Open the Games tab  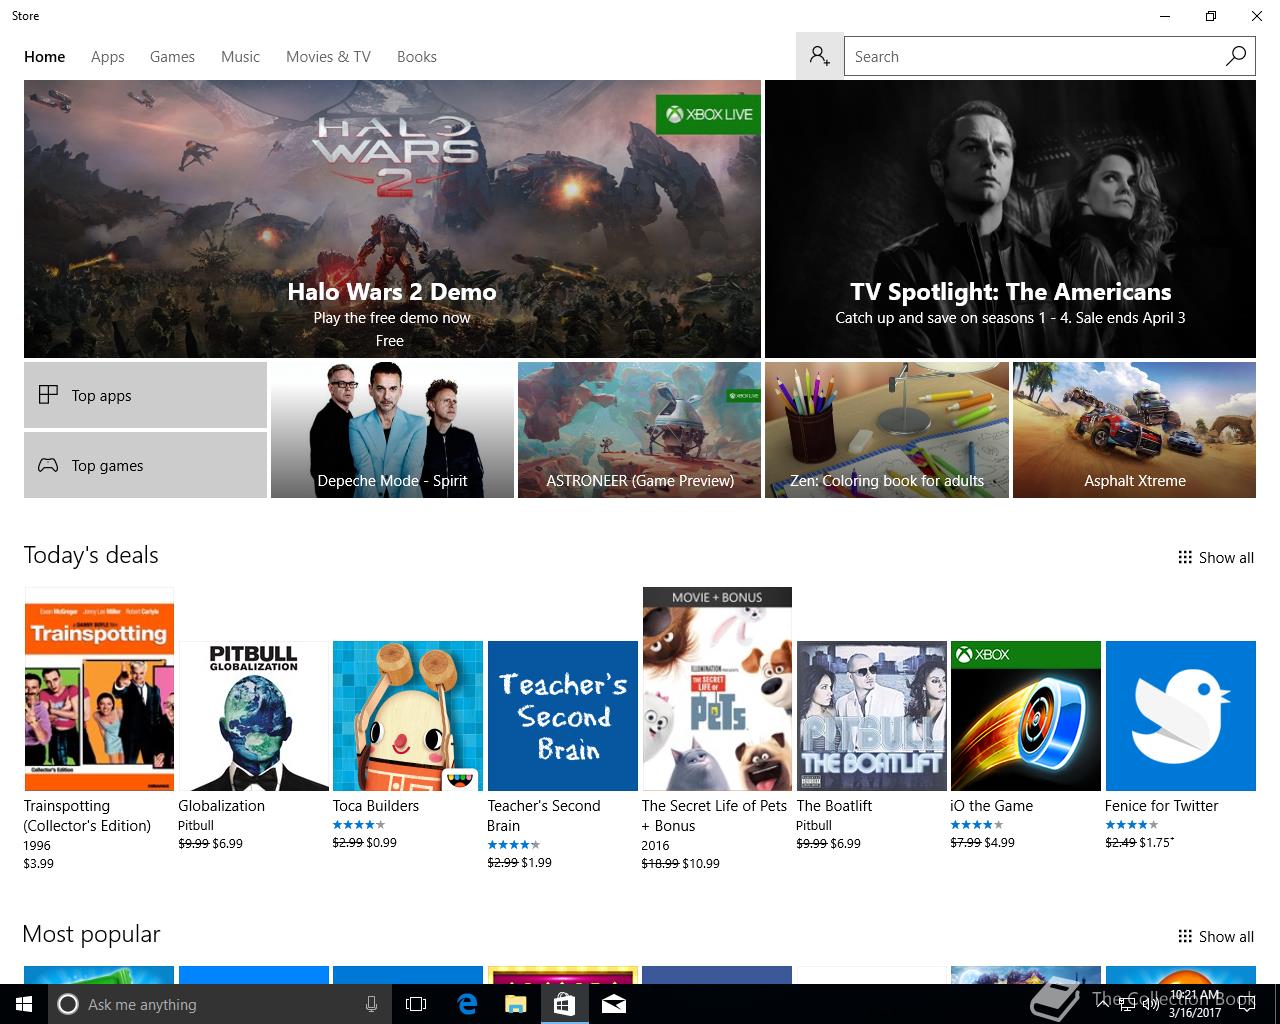(172, 57)
